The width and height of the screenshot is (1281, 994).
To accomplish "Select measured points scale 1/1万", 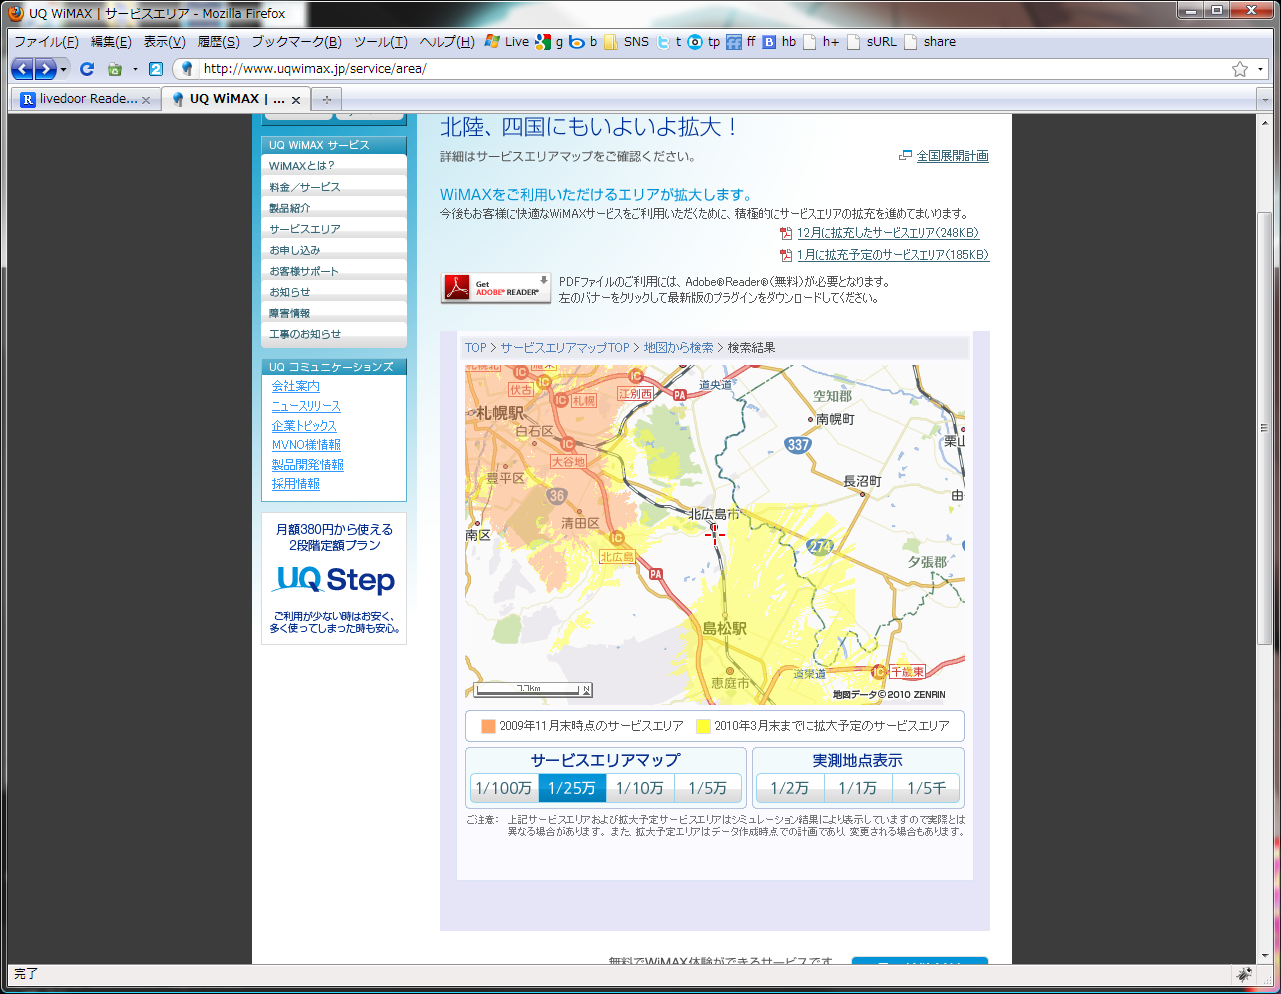I will tap(858, 788).
